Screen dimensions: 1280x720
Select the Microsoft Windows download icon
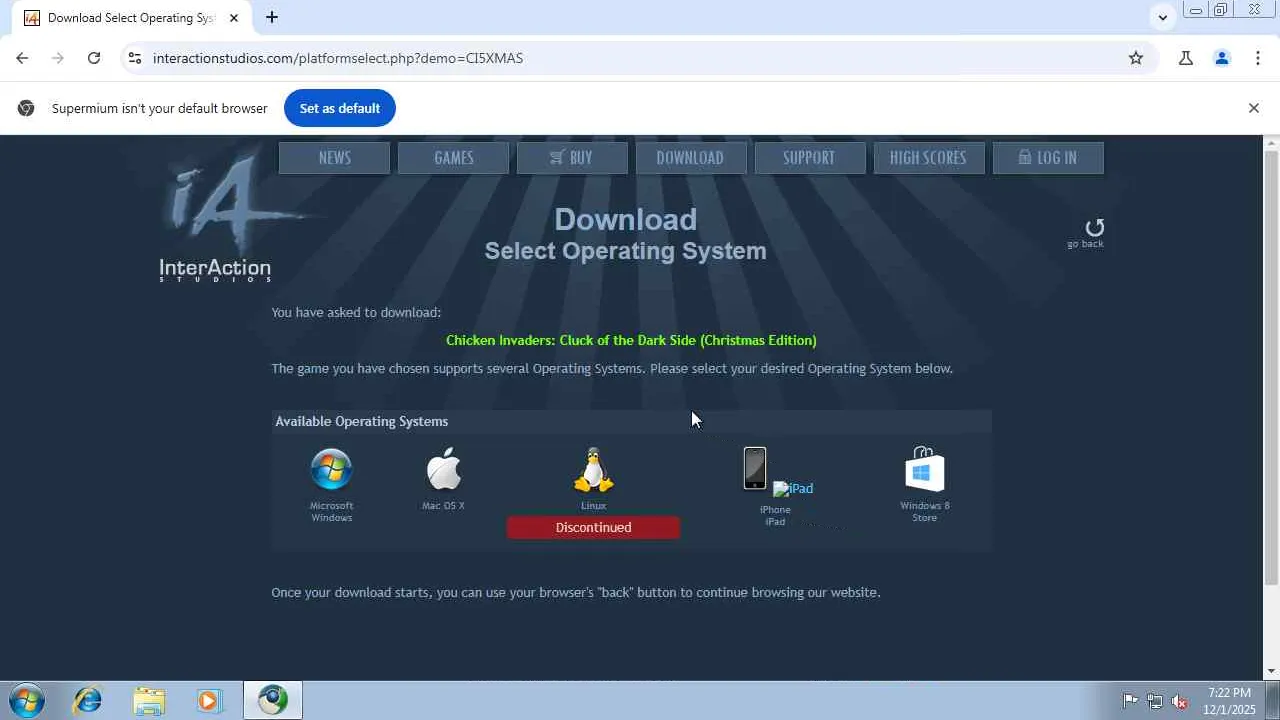(x=331, y=469)
